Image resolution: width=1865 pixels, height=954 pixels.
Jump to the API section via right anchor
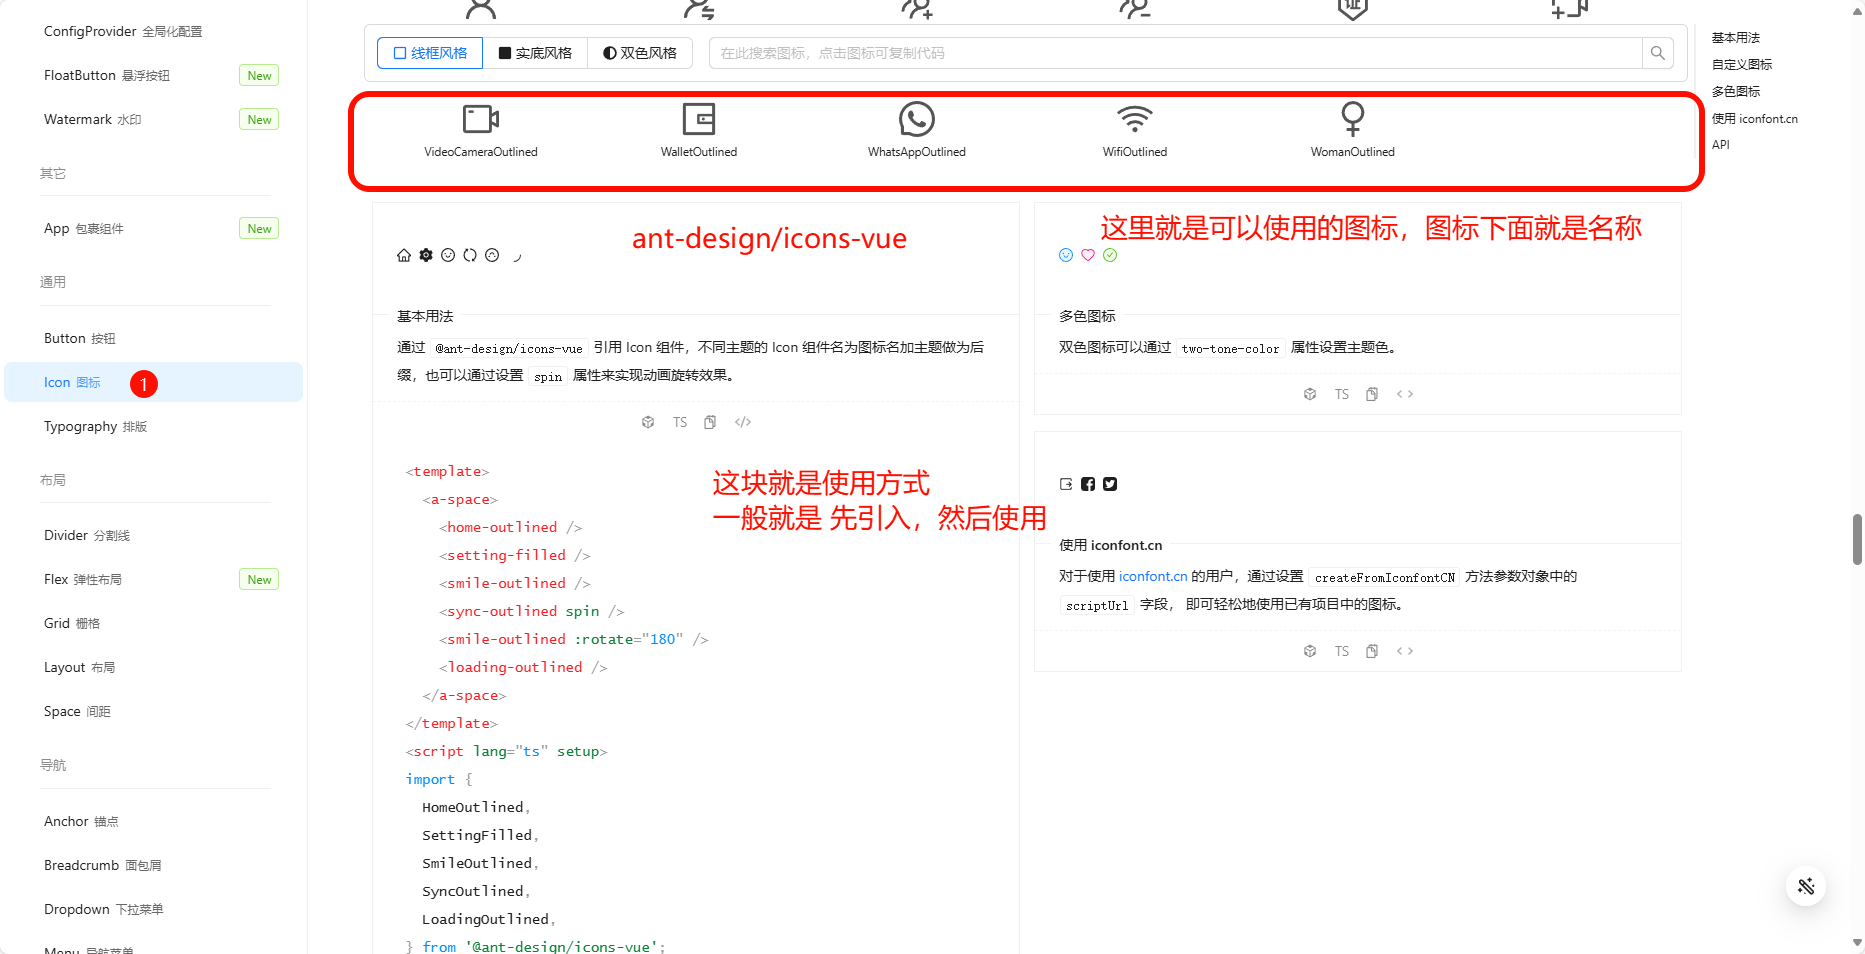click(1721, 144)
